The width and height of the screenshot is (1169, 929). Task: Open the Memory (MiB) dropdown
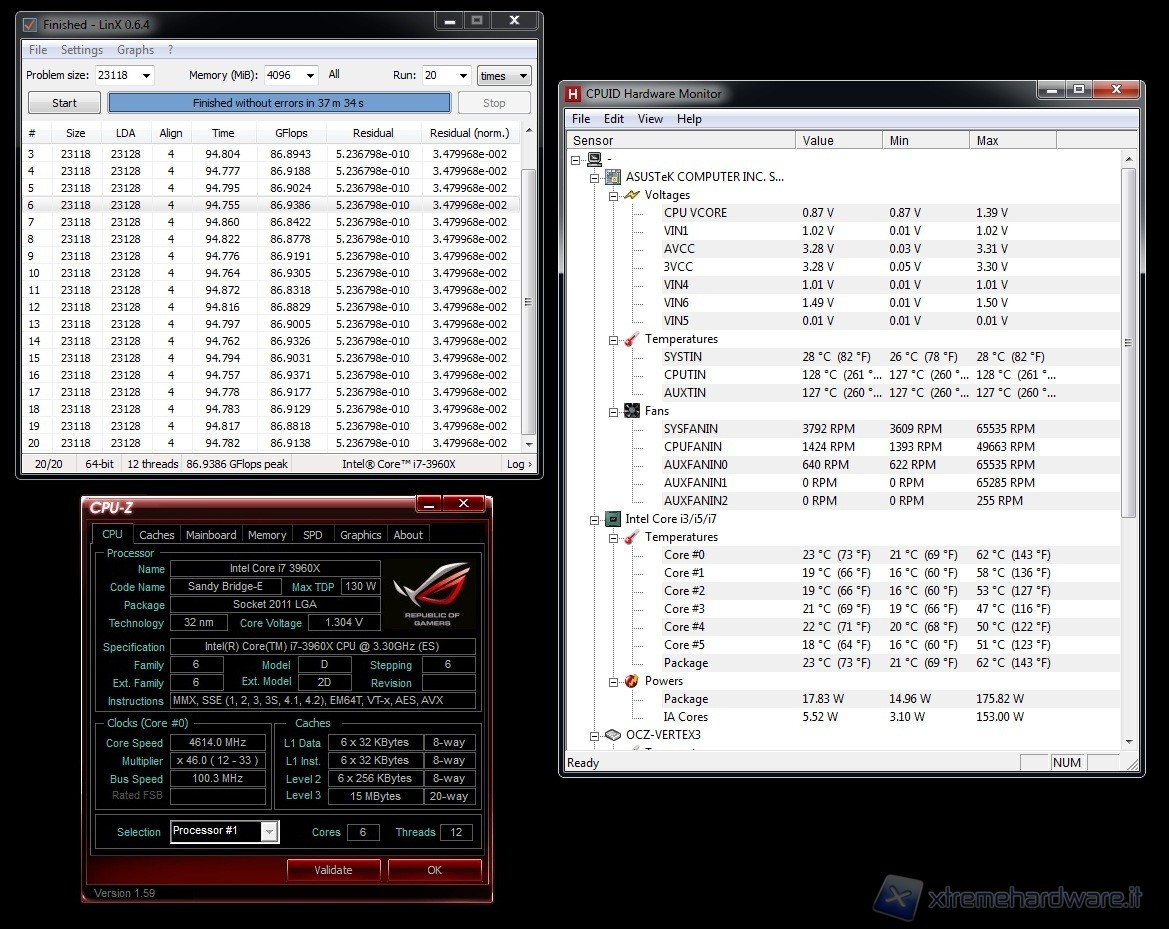click(309, 76)
